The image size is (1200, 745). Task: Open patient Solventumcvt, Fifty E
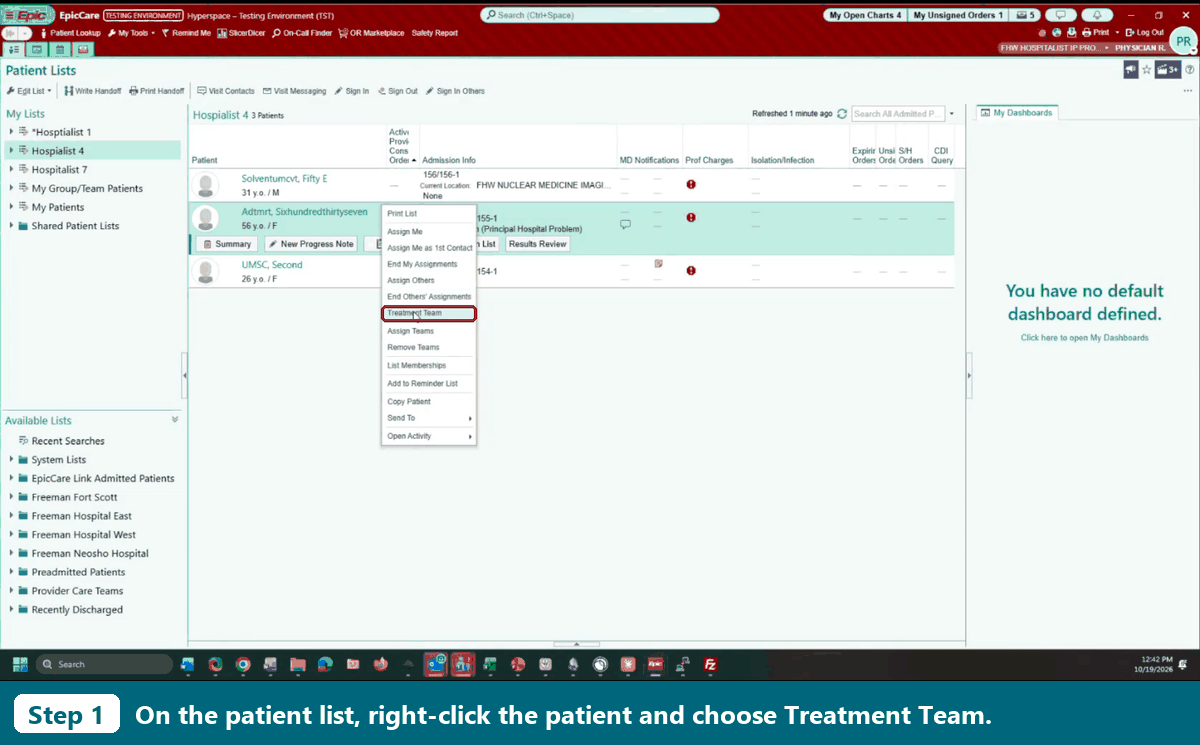click(284, 179)
